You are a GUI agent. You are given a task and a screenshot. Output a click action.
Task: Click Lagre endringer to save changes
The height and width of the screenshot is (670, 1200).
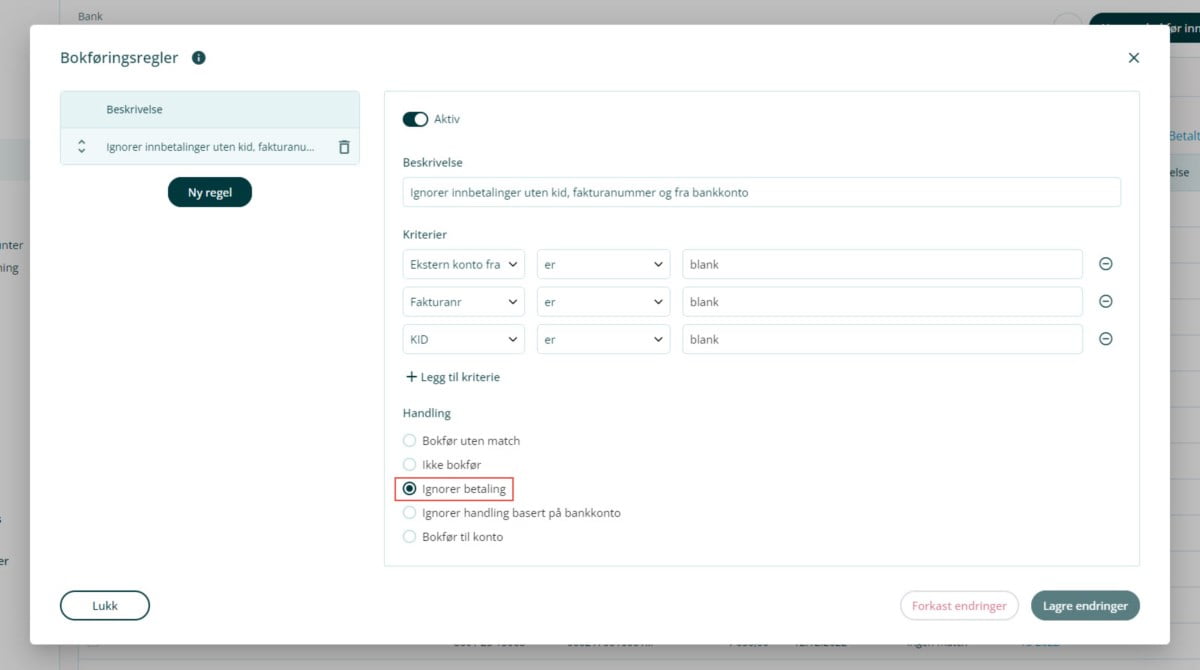tap(1085, 606)
